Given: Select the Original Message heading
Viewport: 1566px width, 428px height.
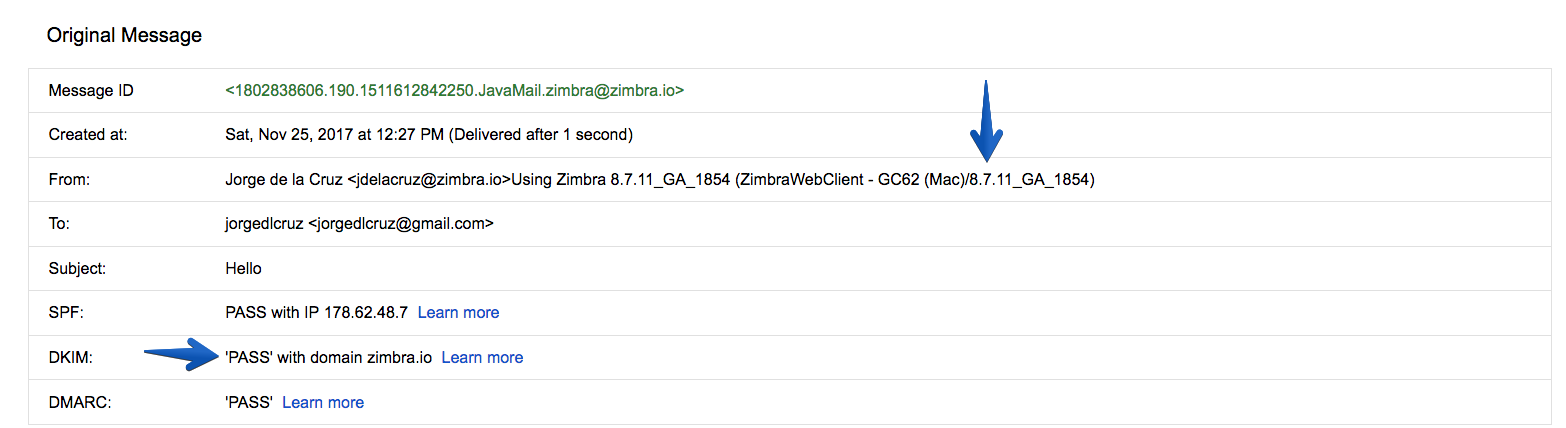Looking at the screenshot, I should (124, 36).
